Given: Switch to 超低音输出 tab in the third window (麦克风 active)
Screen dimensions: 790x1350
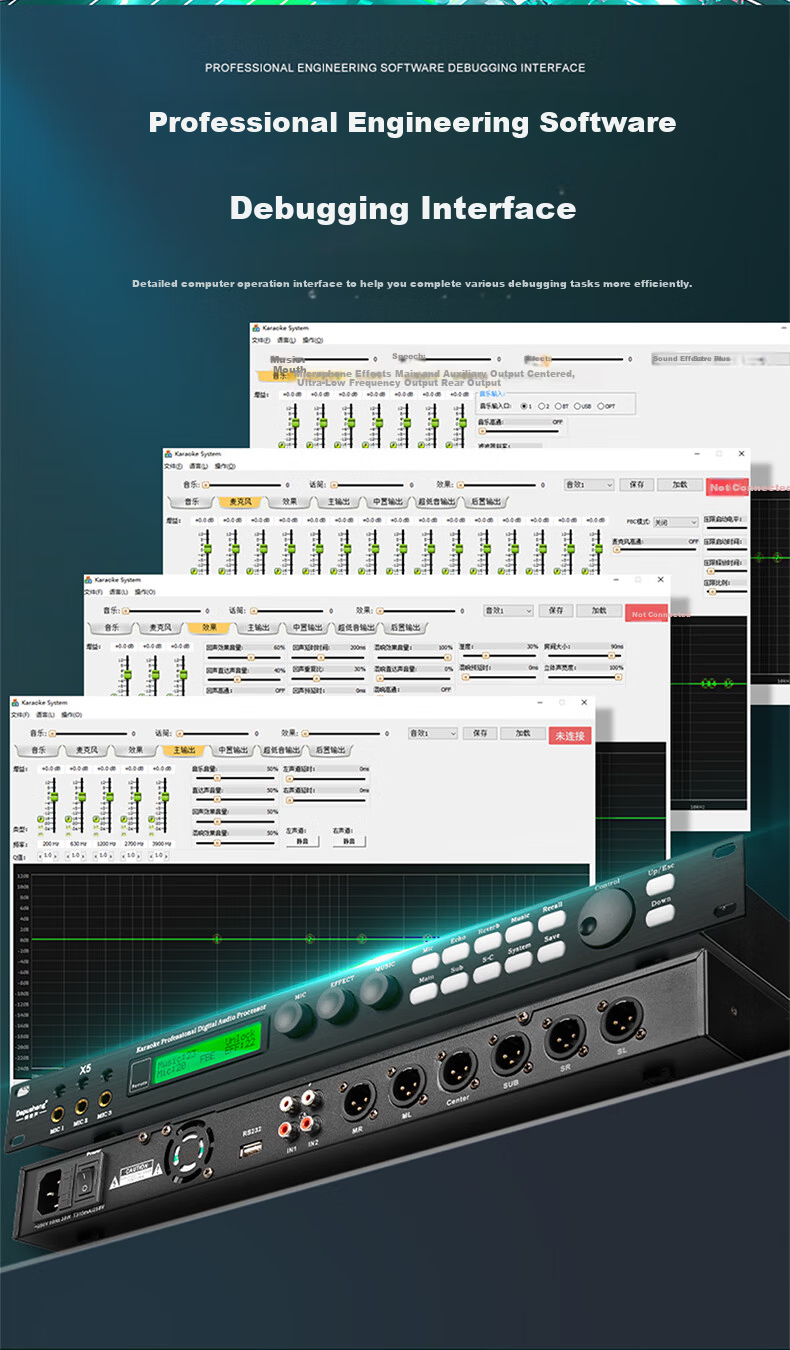Looking at the screenshot, I should [435, 501].
